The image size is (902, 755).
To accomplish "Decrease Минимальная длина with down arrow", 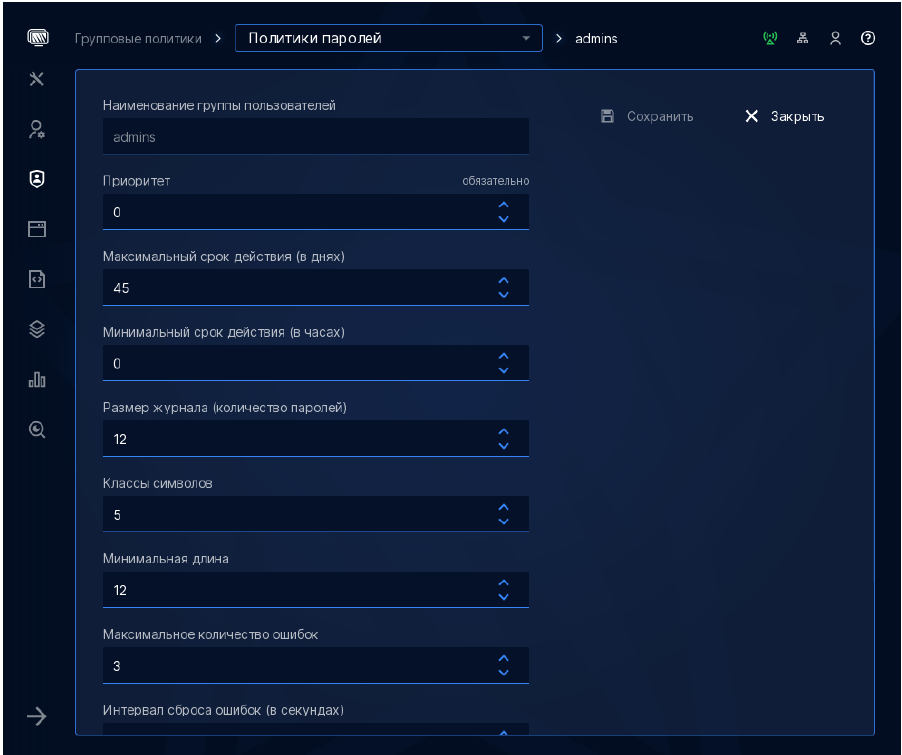I will [504, 597].
